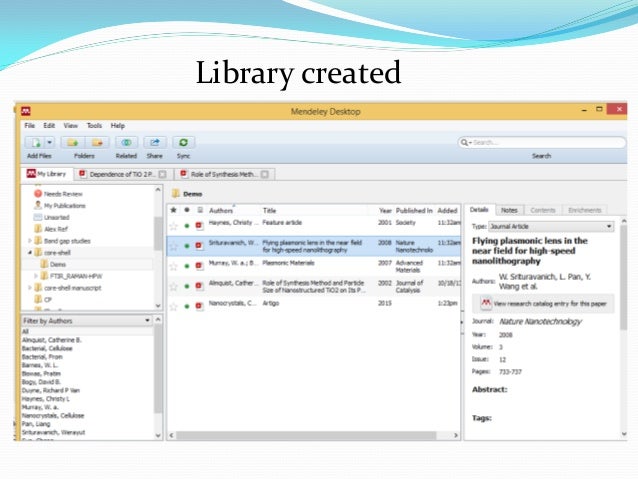The image size is (638, 479).
Task: Star the Flying plasmonic lens row
Action: [173, 246]
